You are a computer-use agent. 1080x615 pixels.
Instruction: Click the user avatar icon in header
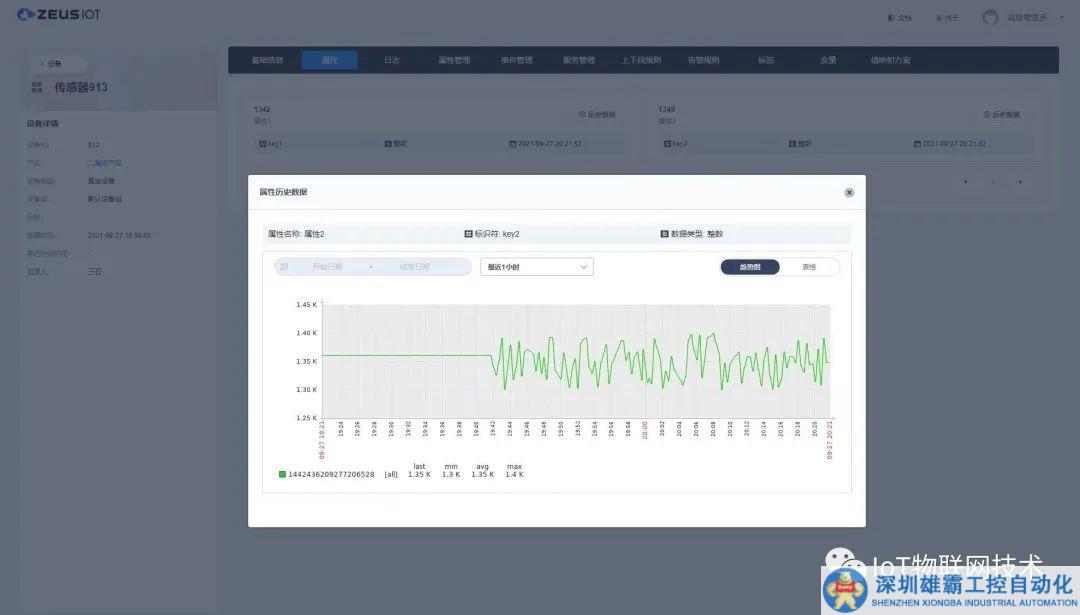pyautogui.click(x=990, y=17)
